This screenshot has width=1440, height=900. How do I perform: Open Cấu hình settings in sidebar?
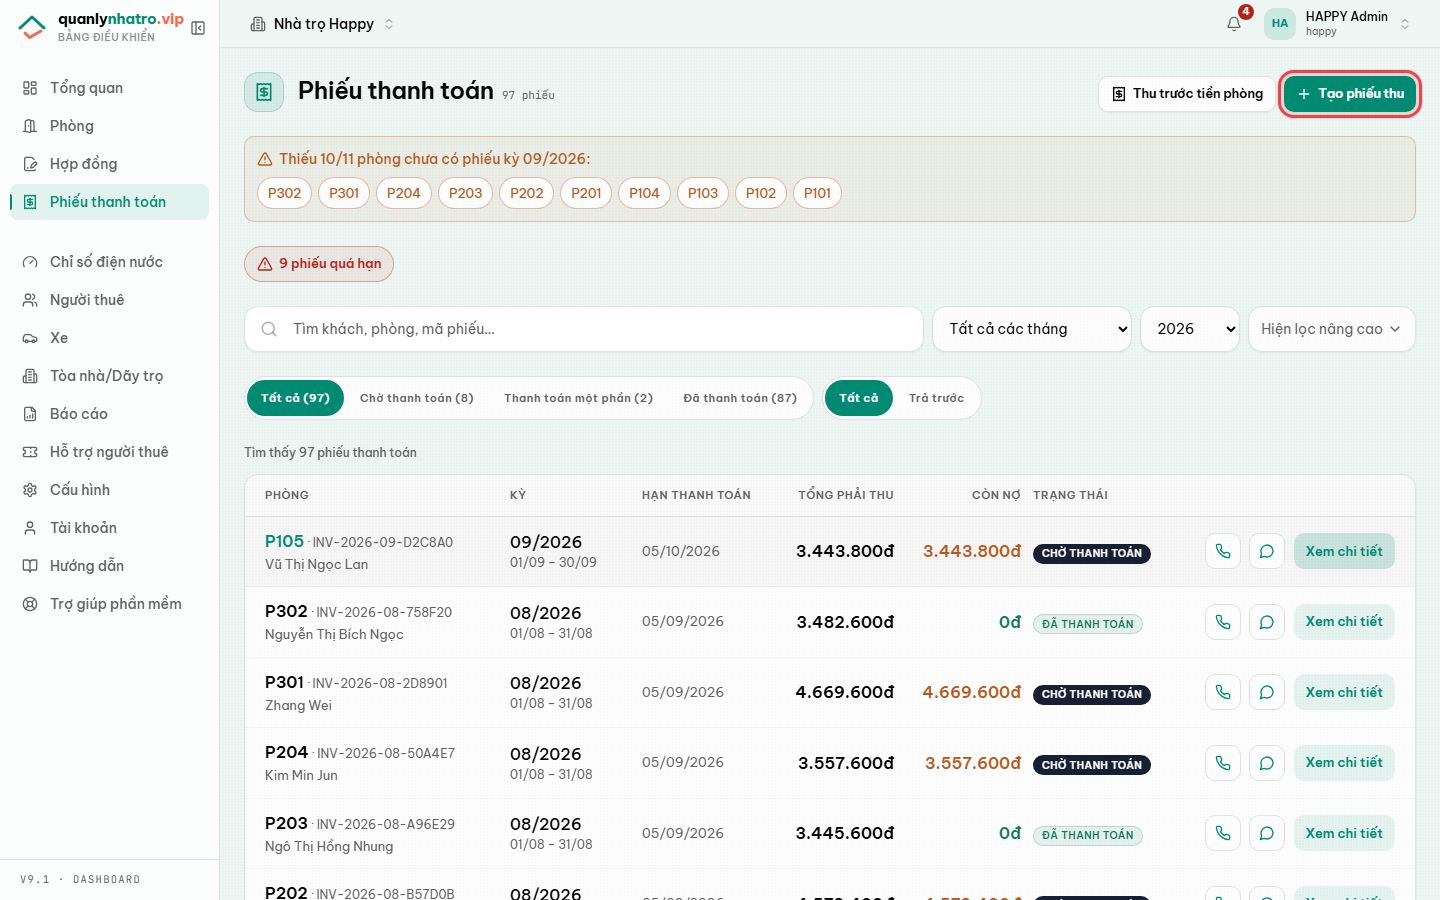click(x=109, y=490)
